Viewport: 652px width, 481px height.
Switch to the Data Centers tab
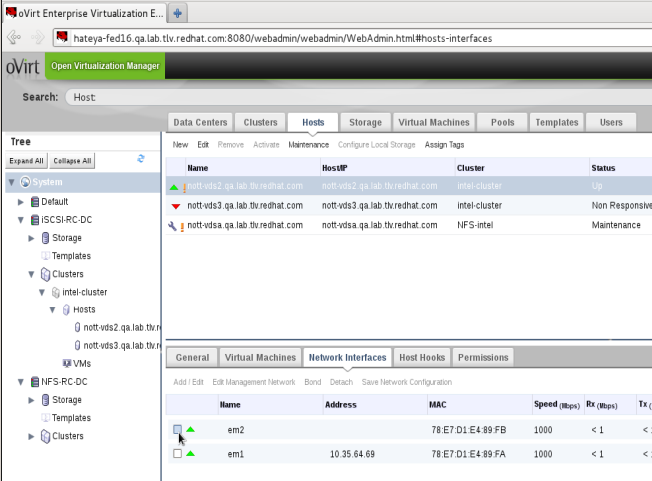[x=200, y=122]
